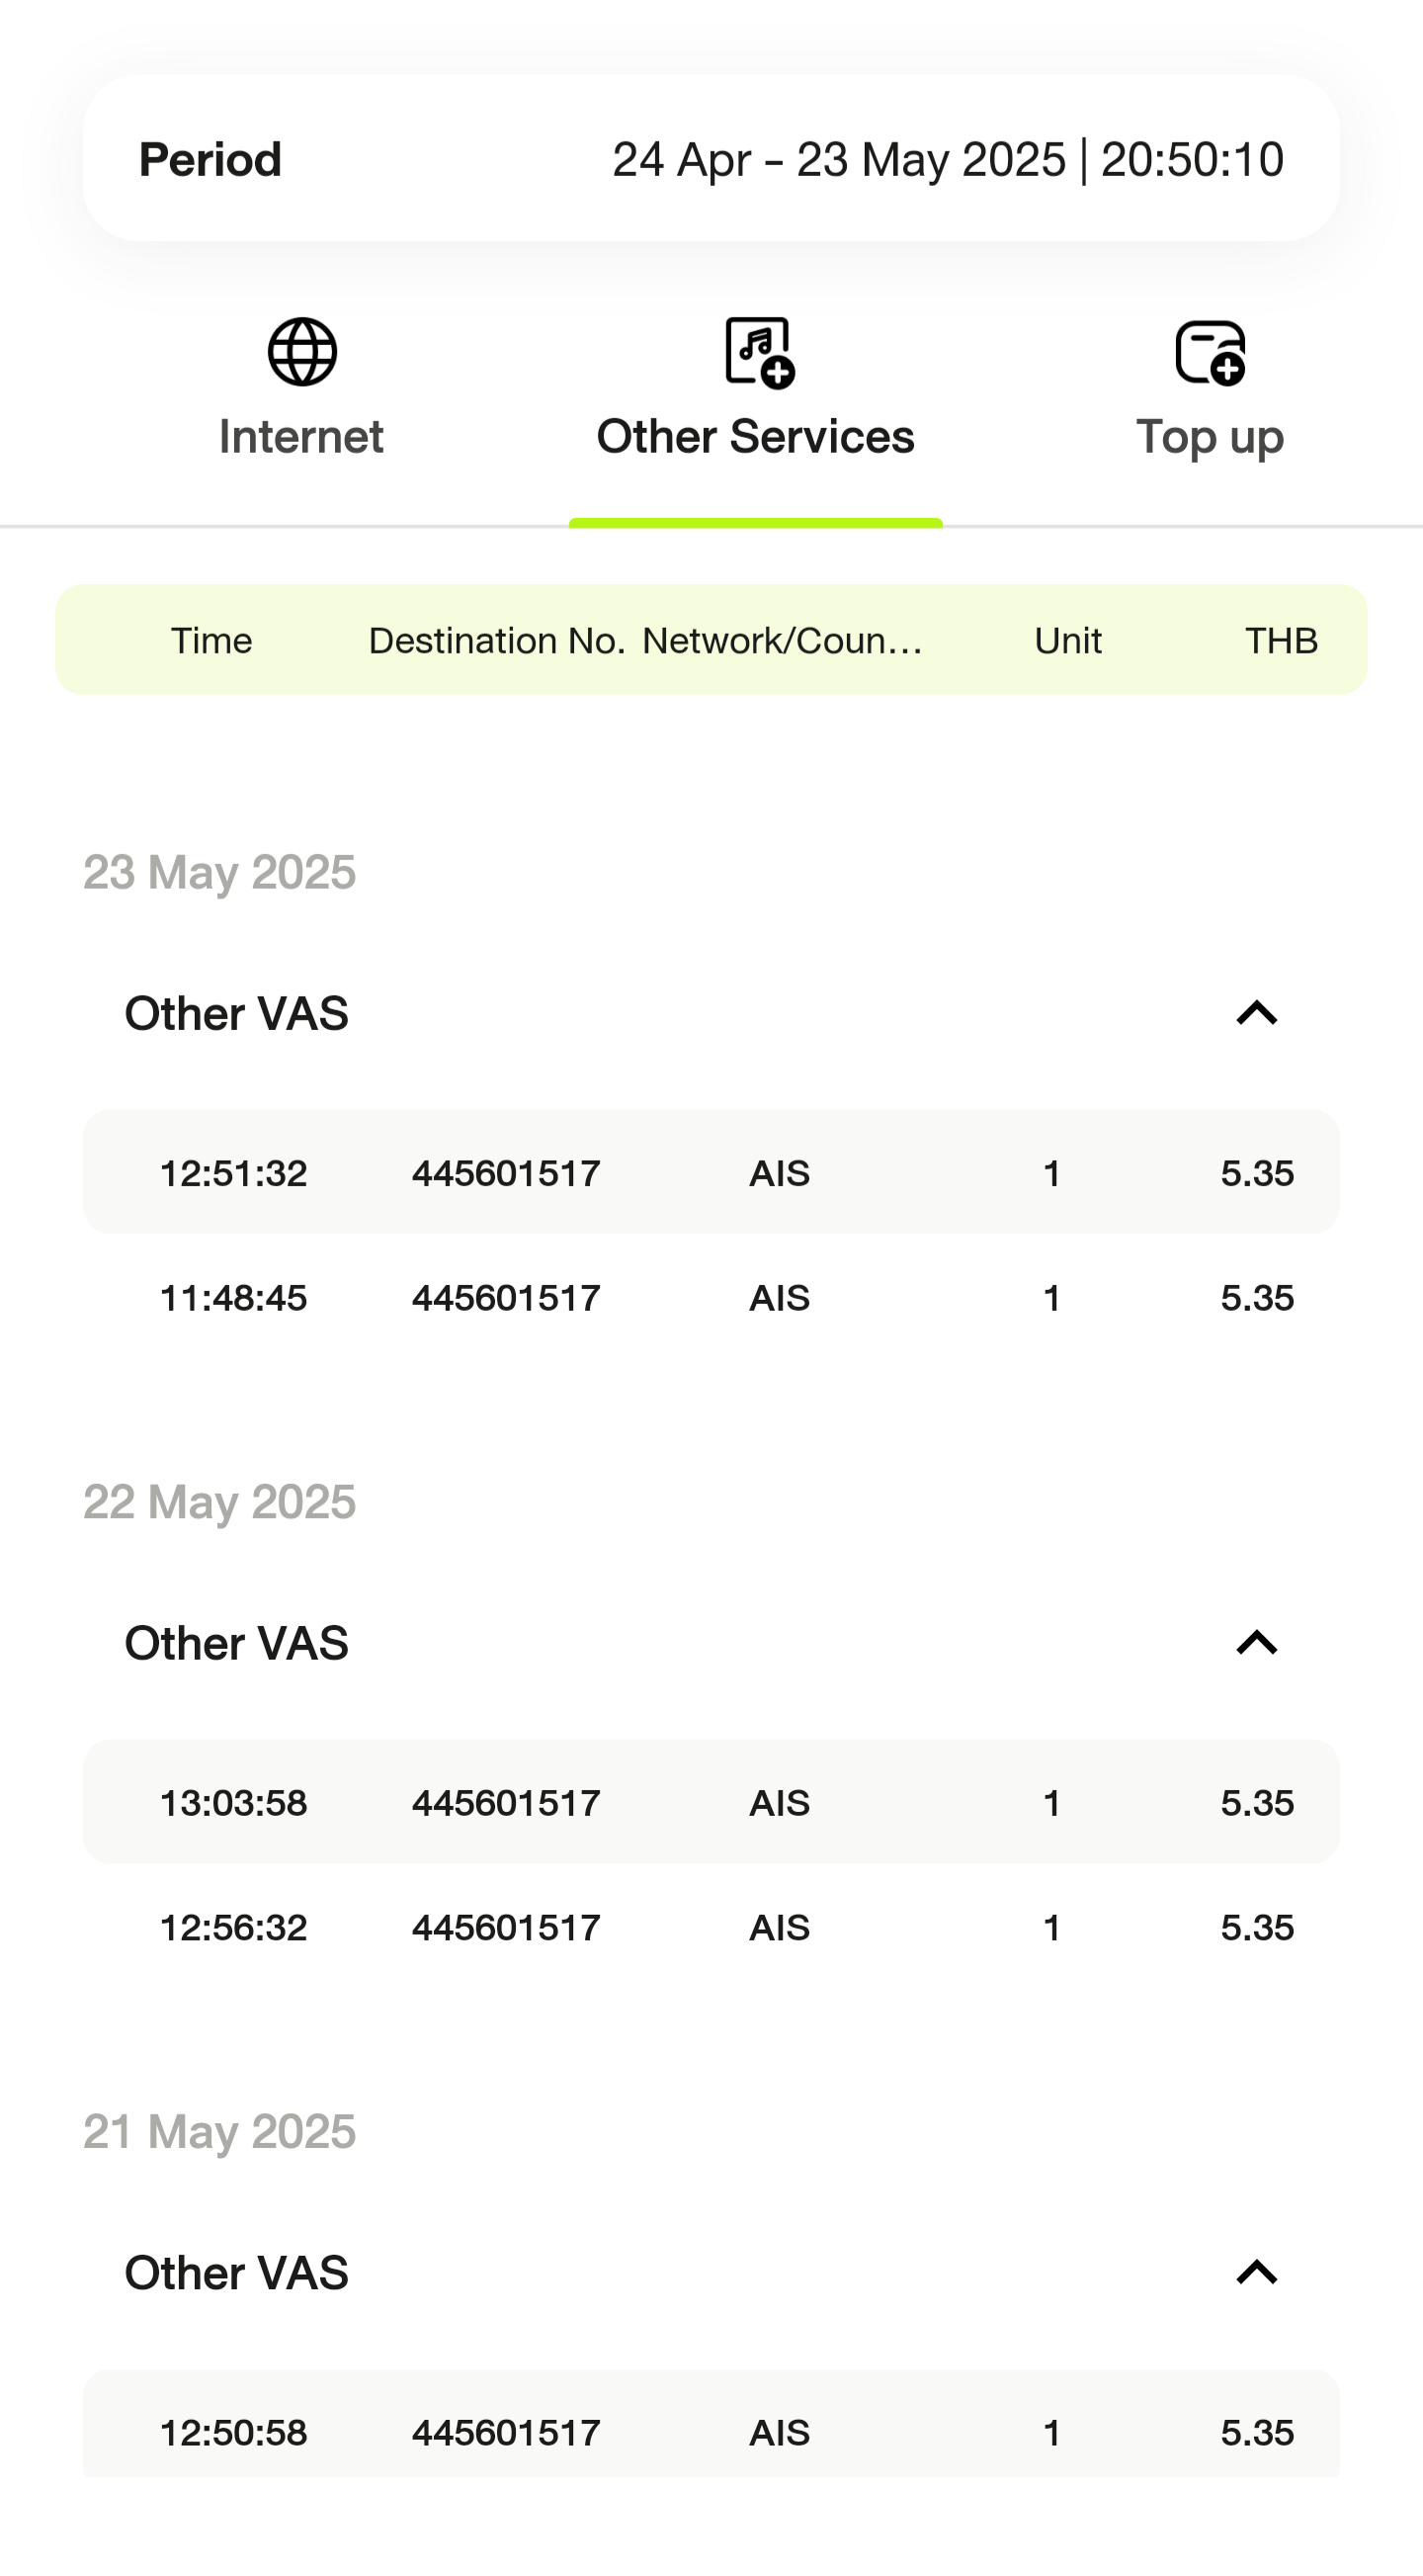Screen dimensions: 1423x2576
Task: Select the Other Services tab label
Action: coord(755,437)
